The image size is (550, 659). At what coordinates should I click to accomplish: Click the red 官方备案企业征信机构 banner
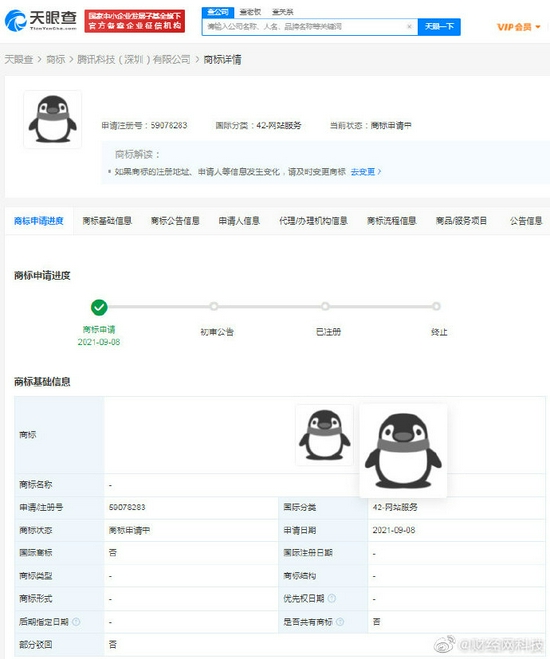134,21
